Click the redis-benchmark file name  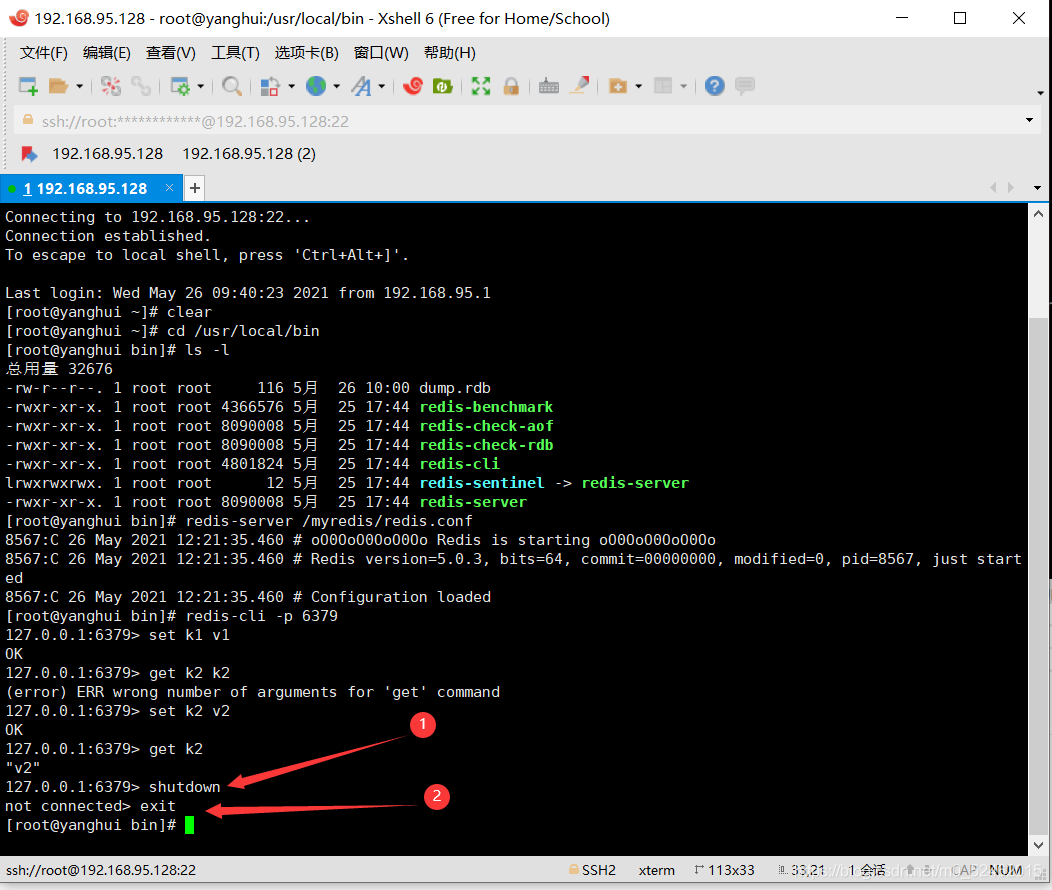pyautogui.click(x=486, y=407)
